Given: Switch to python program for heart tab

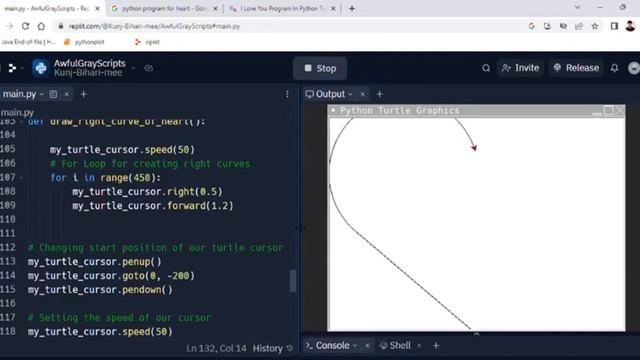Looking at the screenshot, I should (x=164, y=9).
